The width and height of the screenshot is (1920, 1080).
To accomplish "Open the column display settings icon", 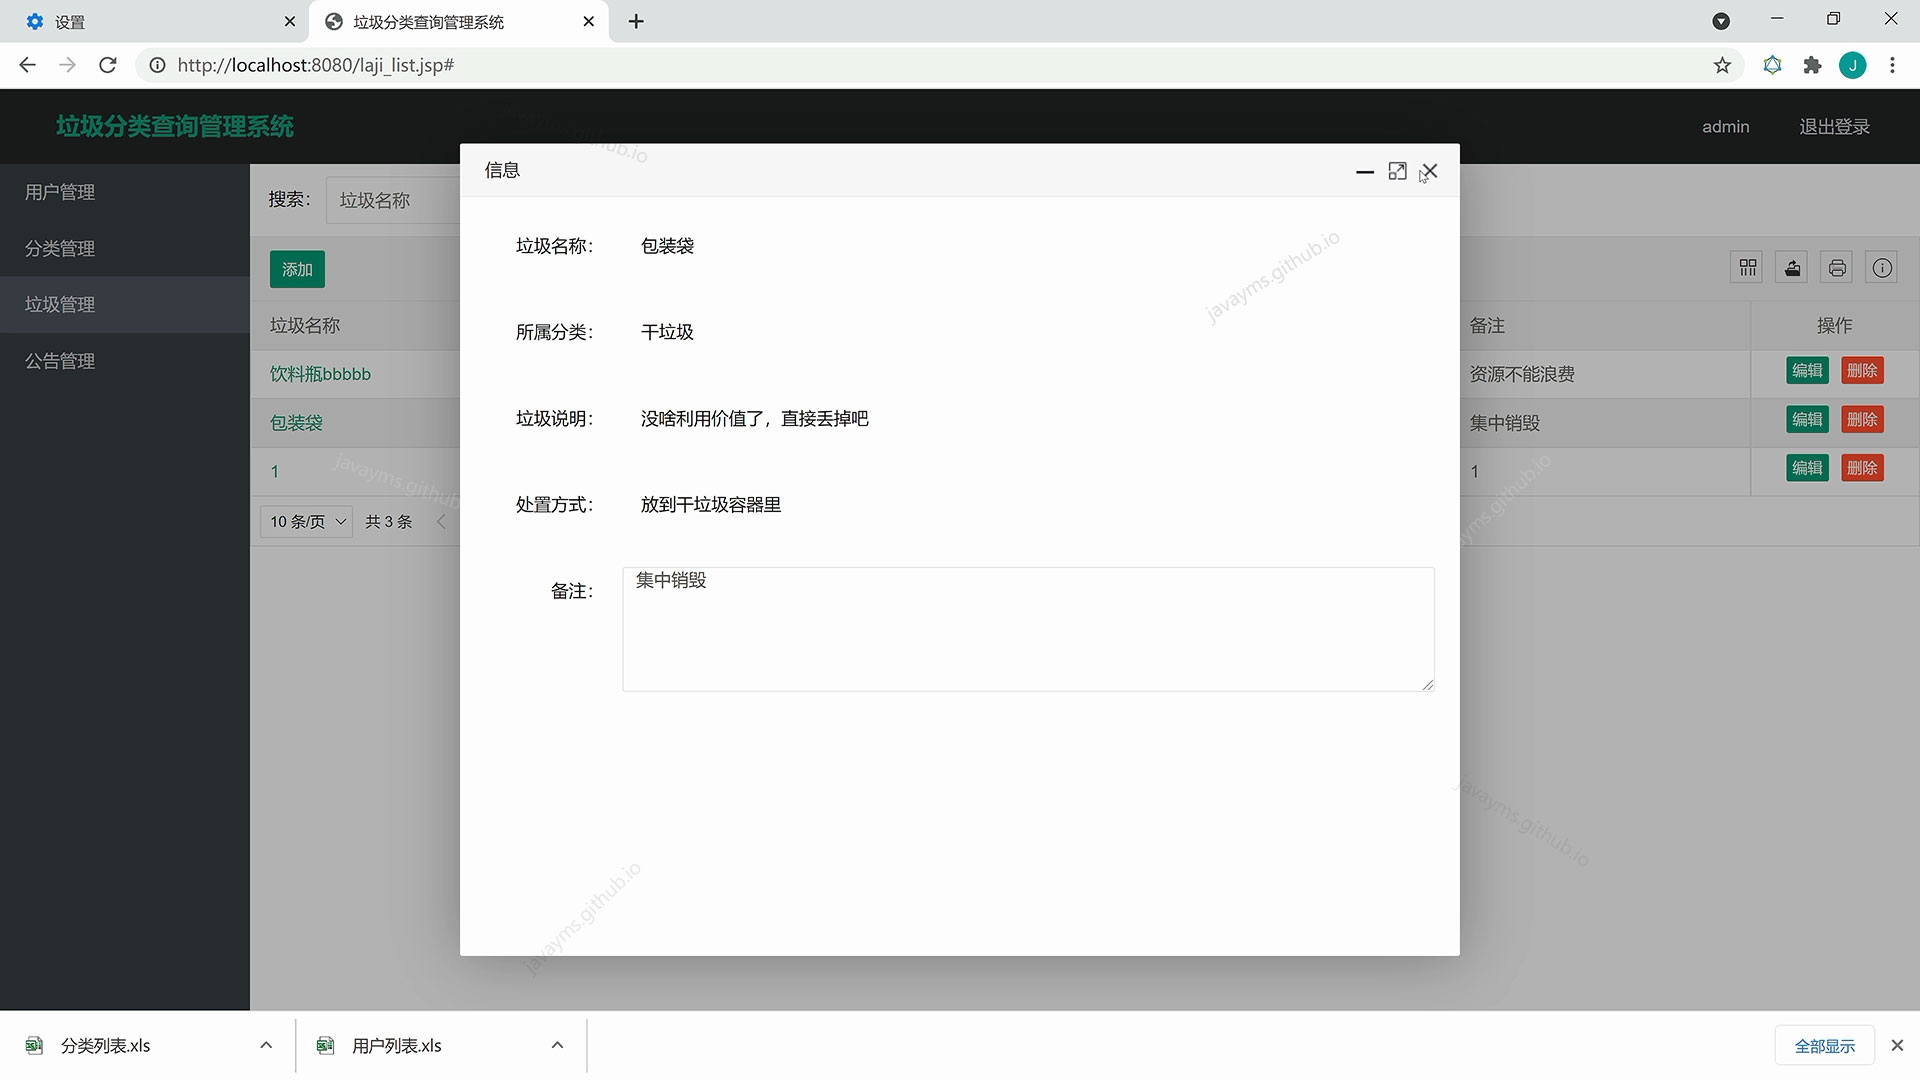I will [x=1747, y=267].
